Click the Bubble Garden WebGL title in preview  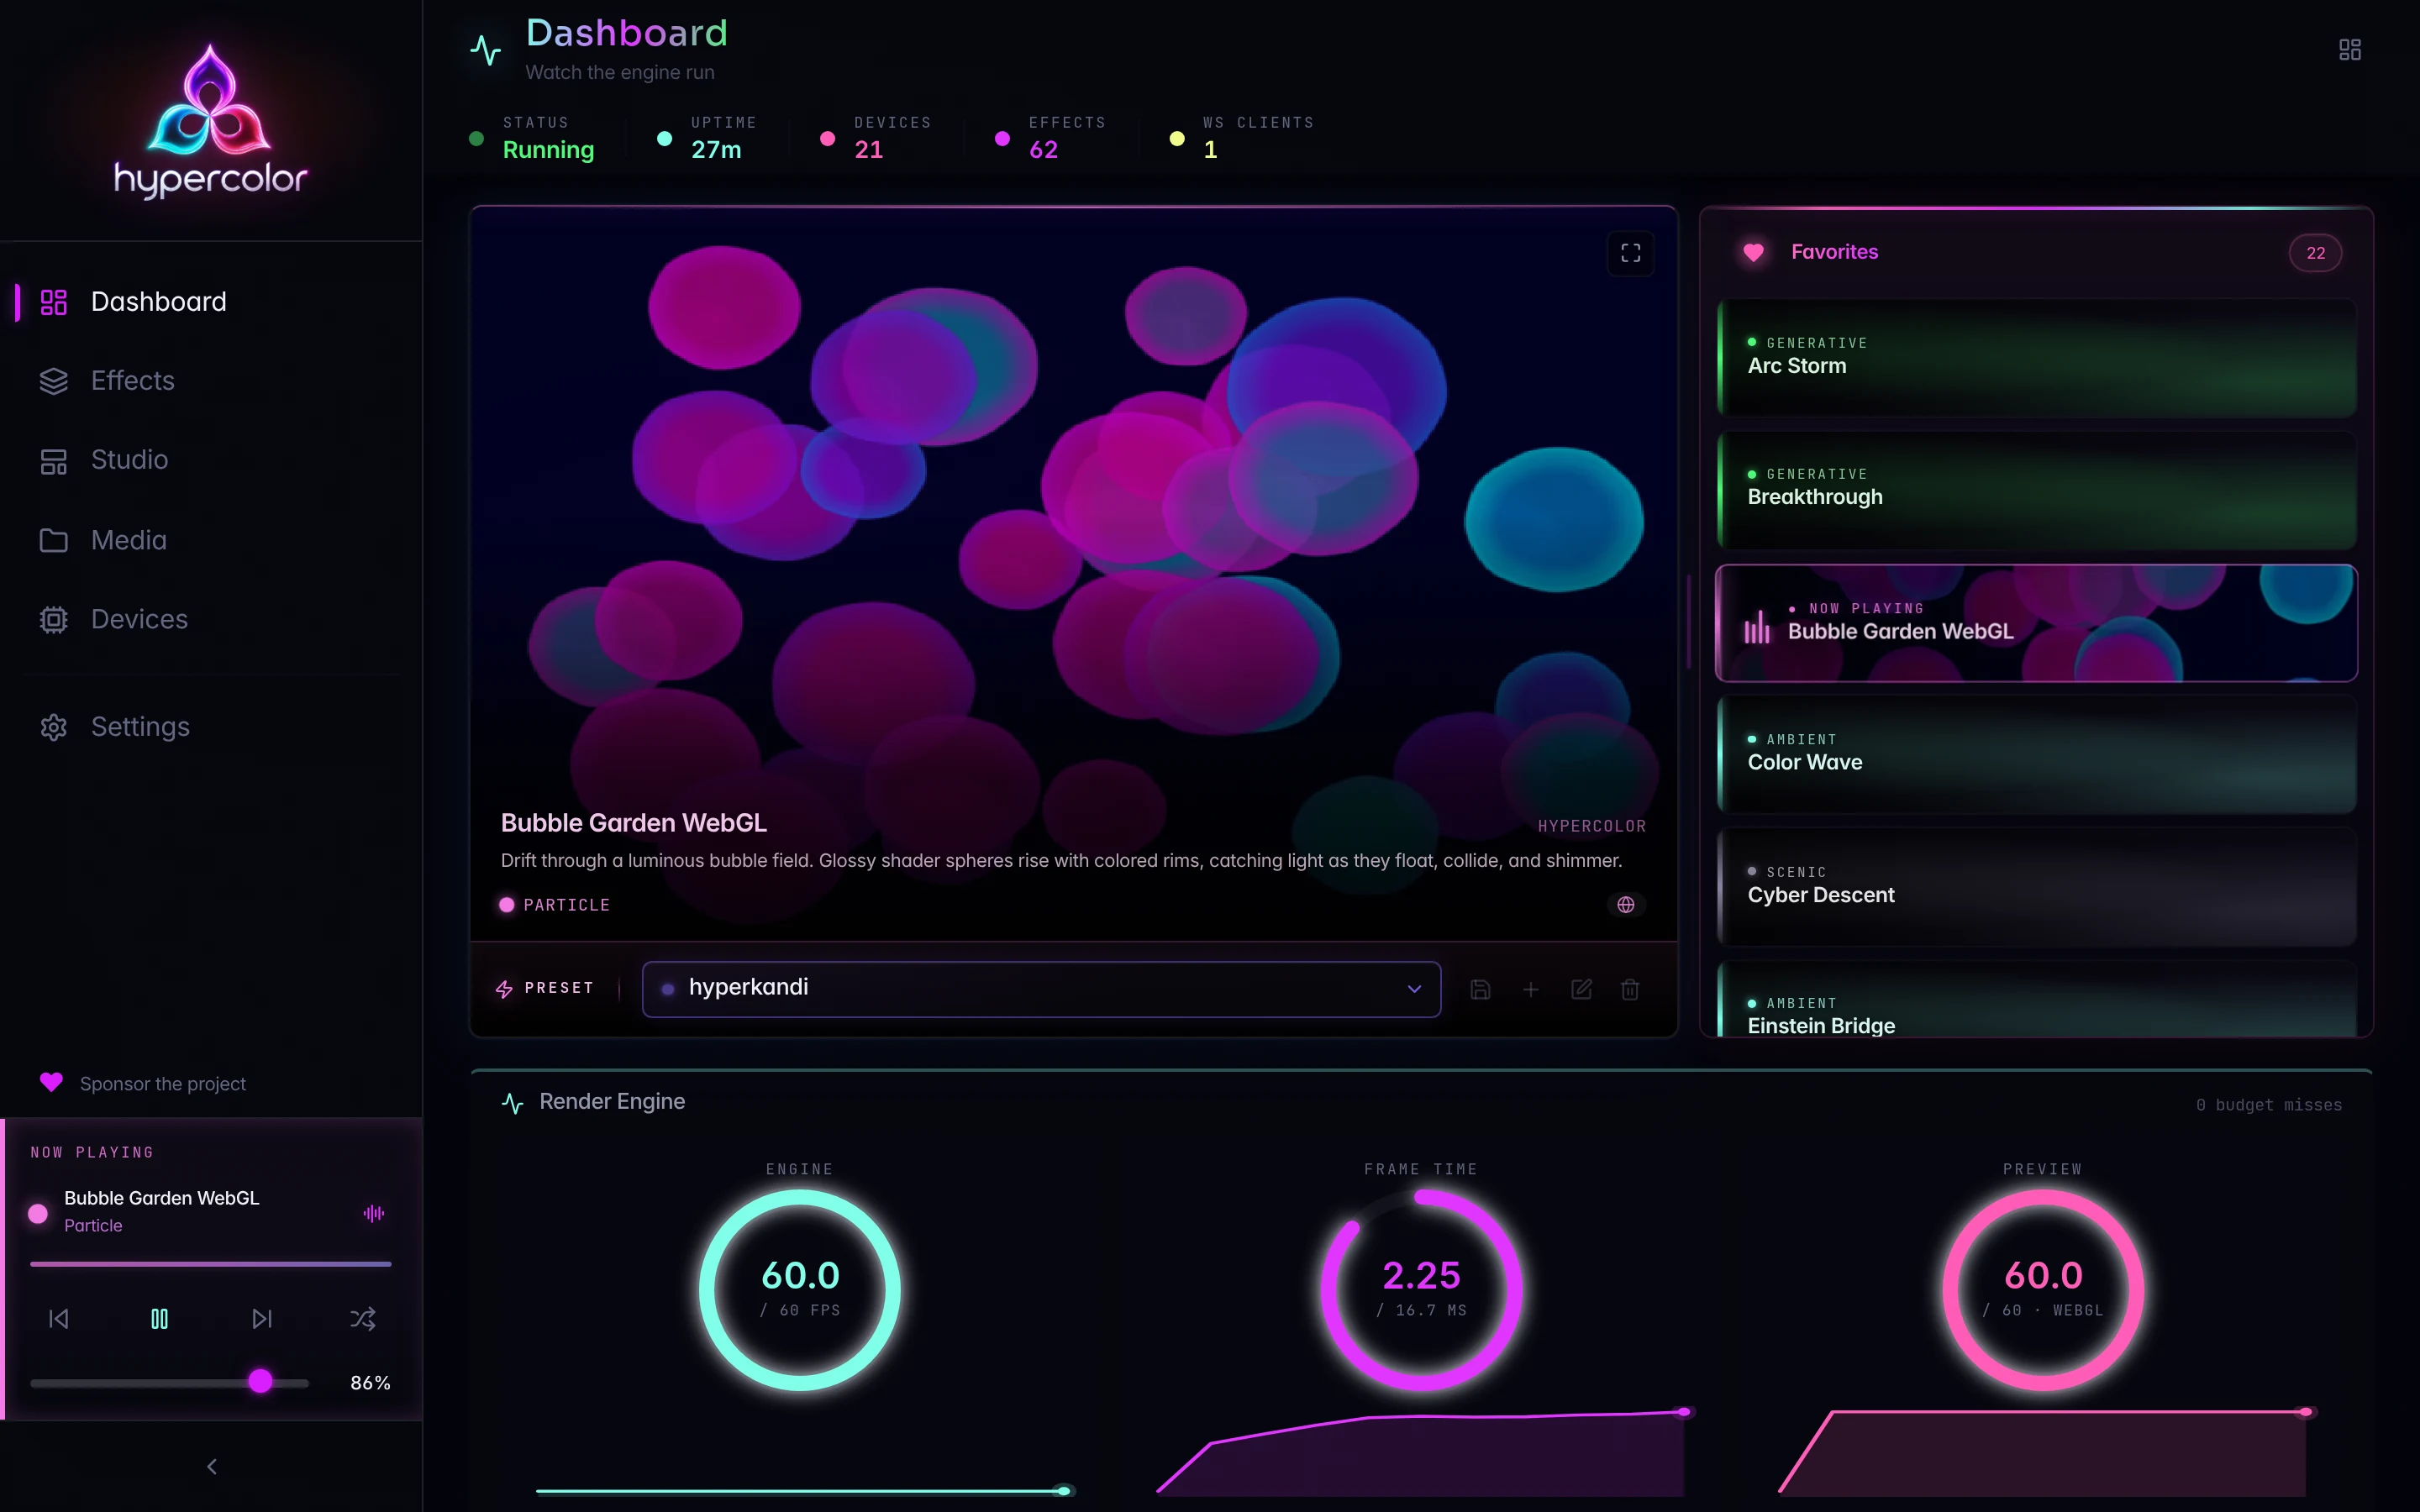click(x=633, y=823)
